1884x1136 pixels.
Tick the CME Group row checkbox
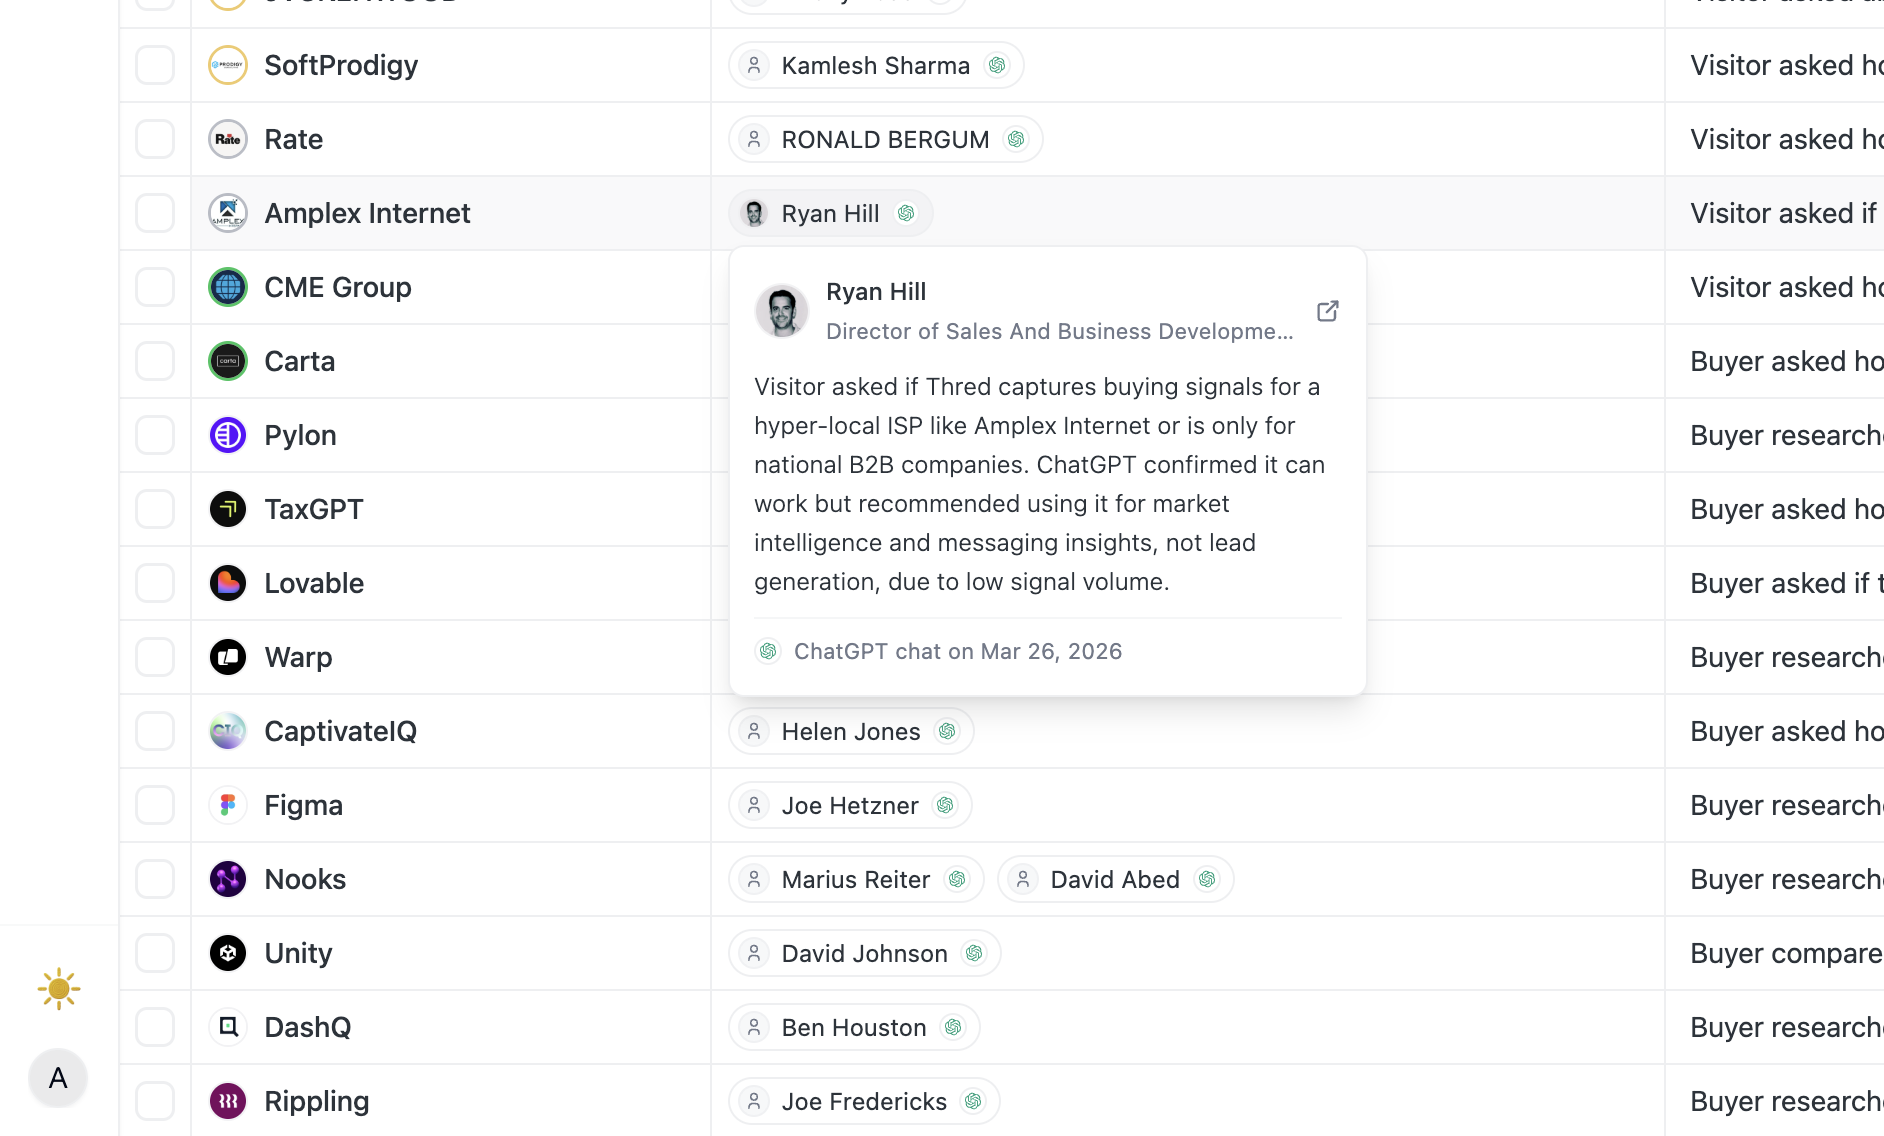[155, 287]
